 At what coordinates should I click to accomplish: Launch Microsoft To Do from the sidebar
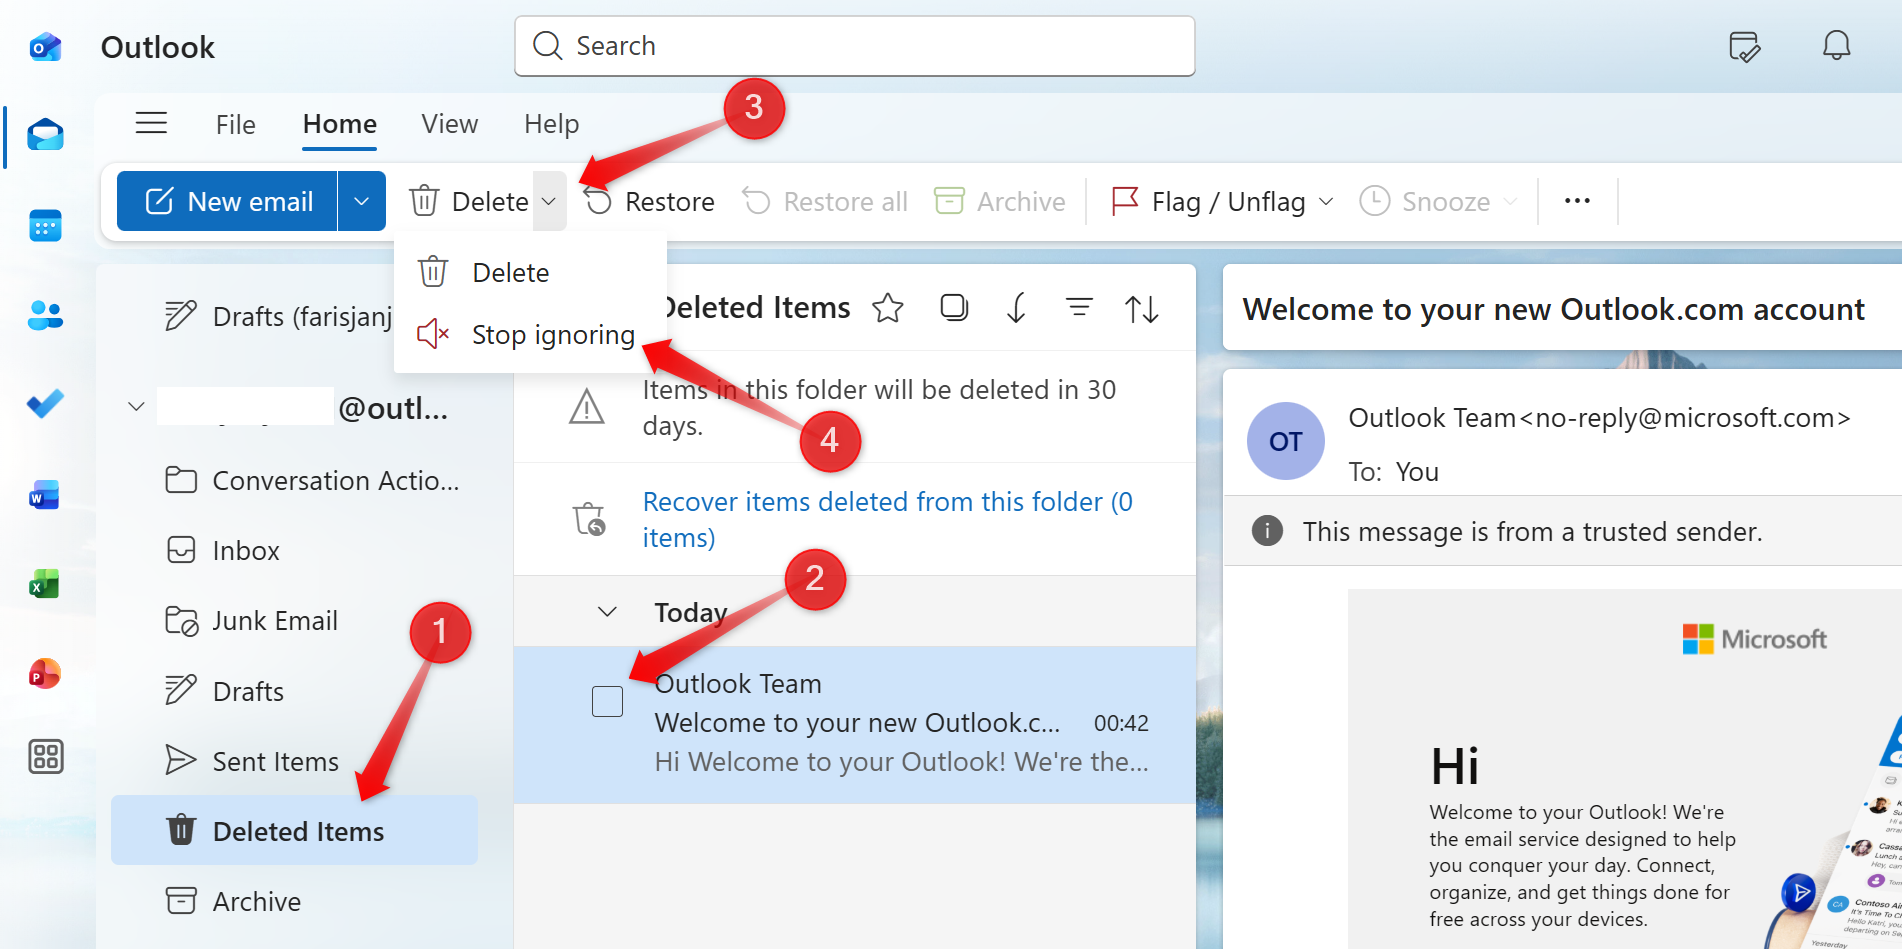coord(45,404)
